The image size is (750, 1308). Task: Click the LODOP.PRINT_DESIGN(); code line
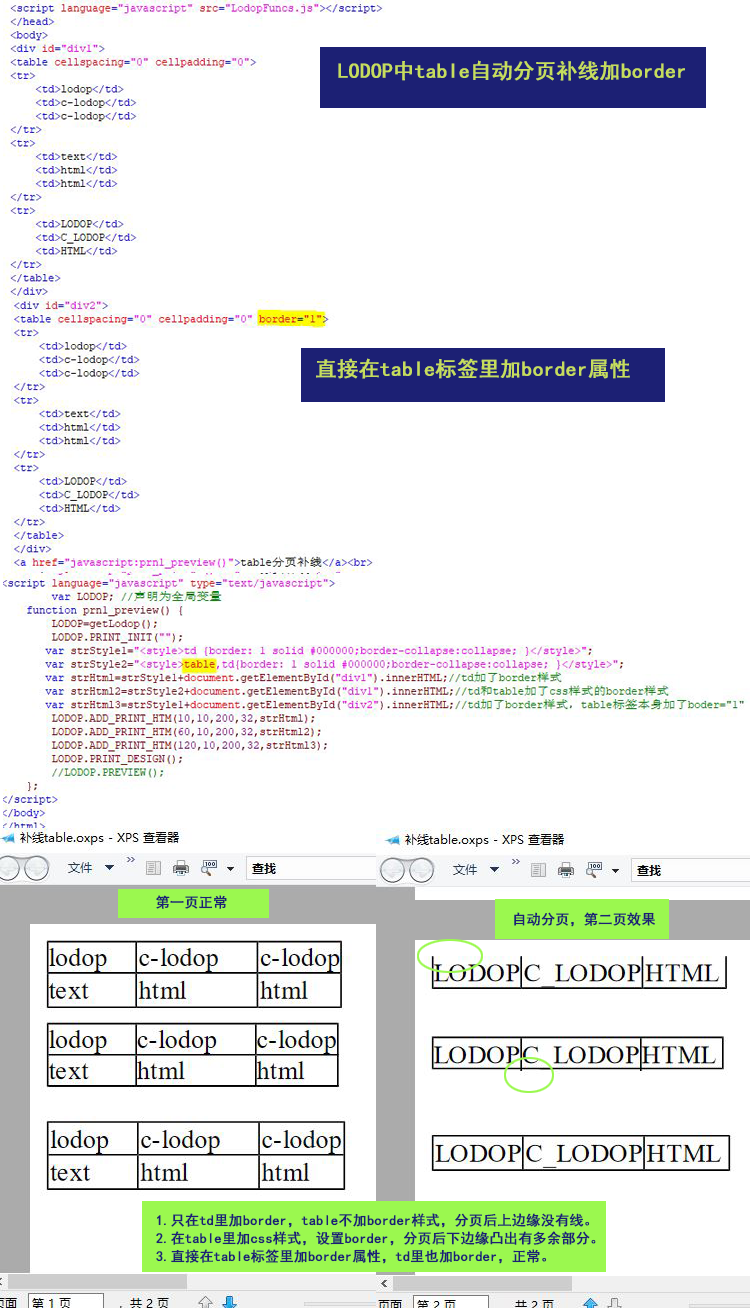[x=118, y=758]
